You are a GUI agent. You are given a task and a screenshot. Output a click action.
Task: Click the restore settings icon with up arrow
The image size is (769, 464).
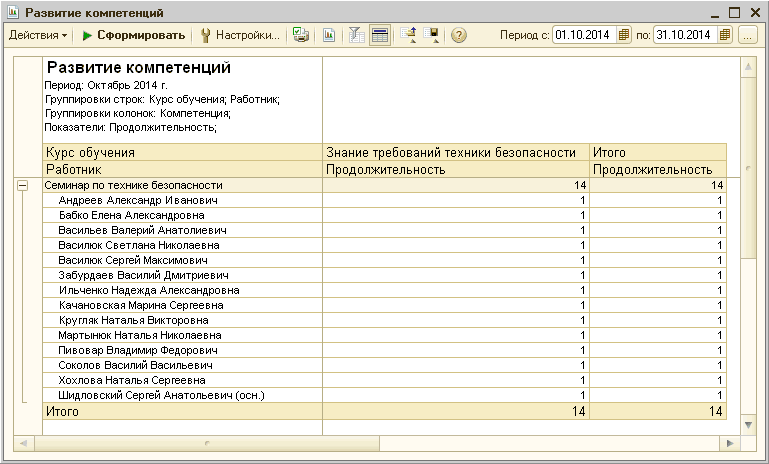pos(409,35)
